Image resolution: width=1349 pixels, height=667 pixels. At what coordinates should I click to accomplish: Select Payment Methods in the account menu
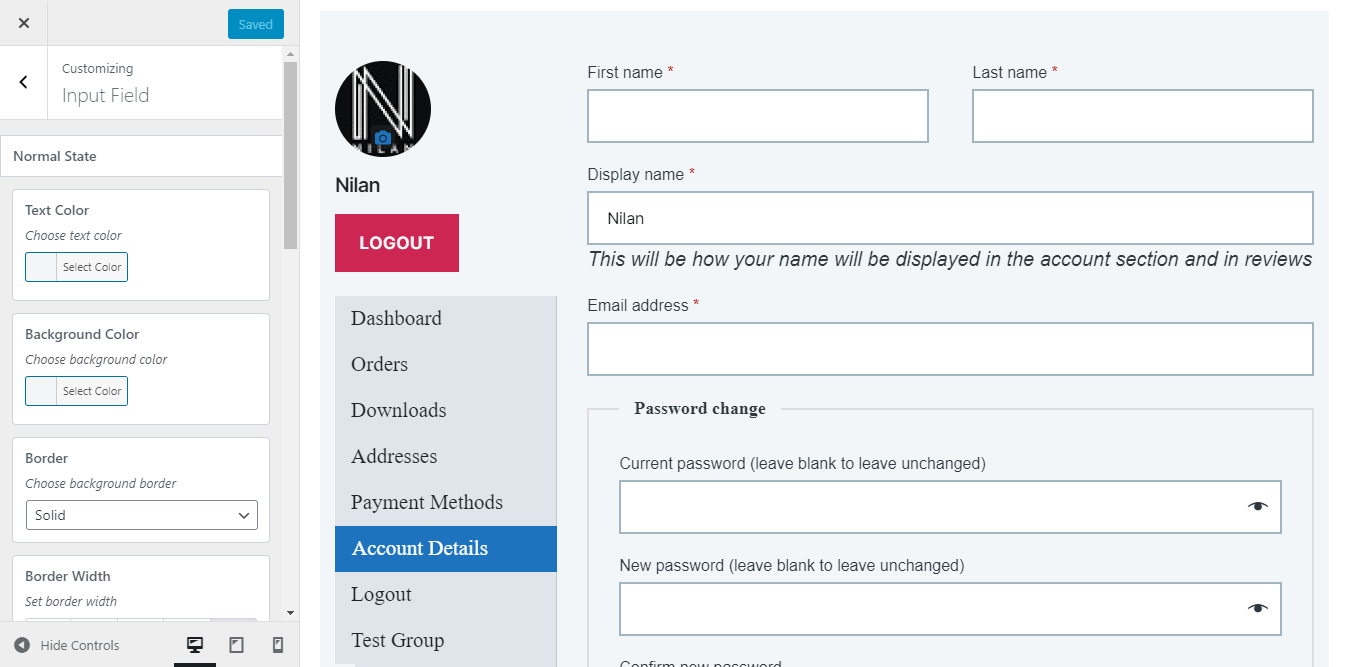point(426,502)
